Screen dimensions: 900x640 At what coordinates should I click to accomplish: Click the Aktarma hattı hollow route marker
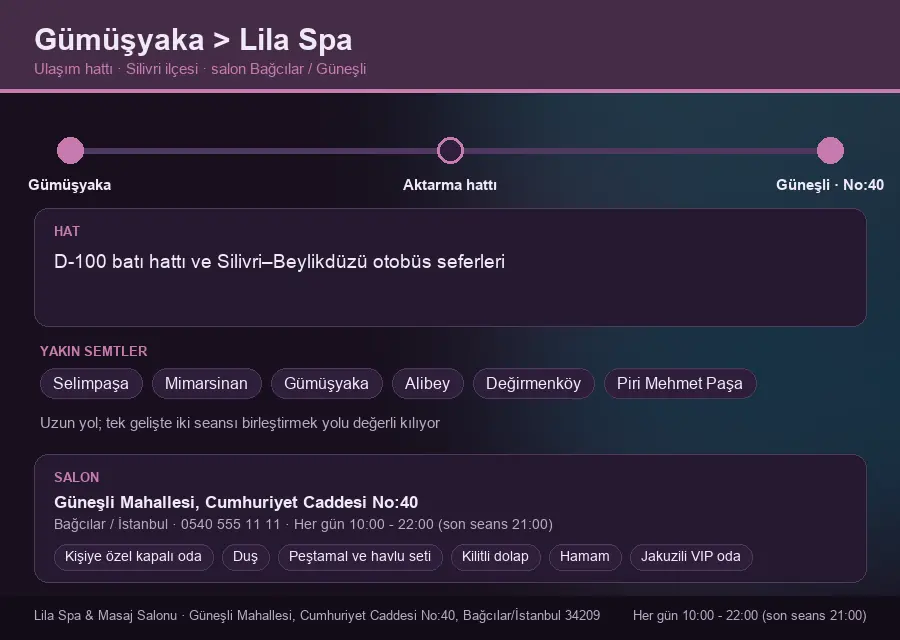click(x=450, y=150)
